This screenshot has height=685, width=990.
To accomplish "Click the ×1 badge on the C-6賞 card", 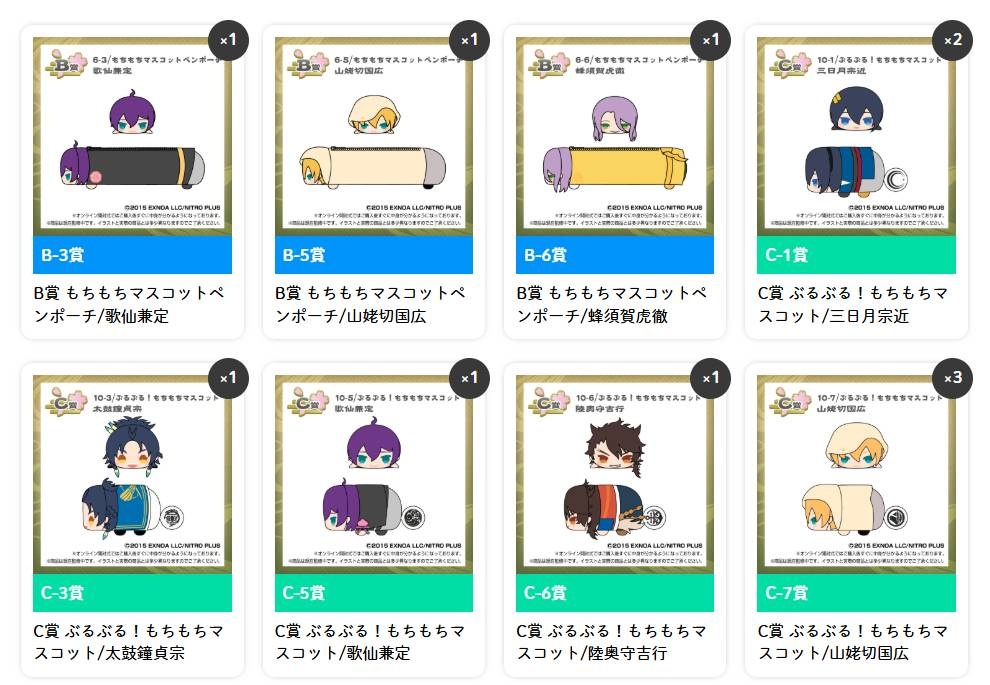I will [x=710, y=378].
